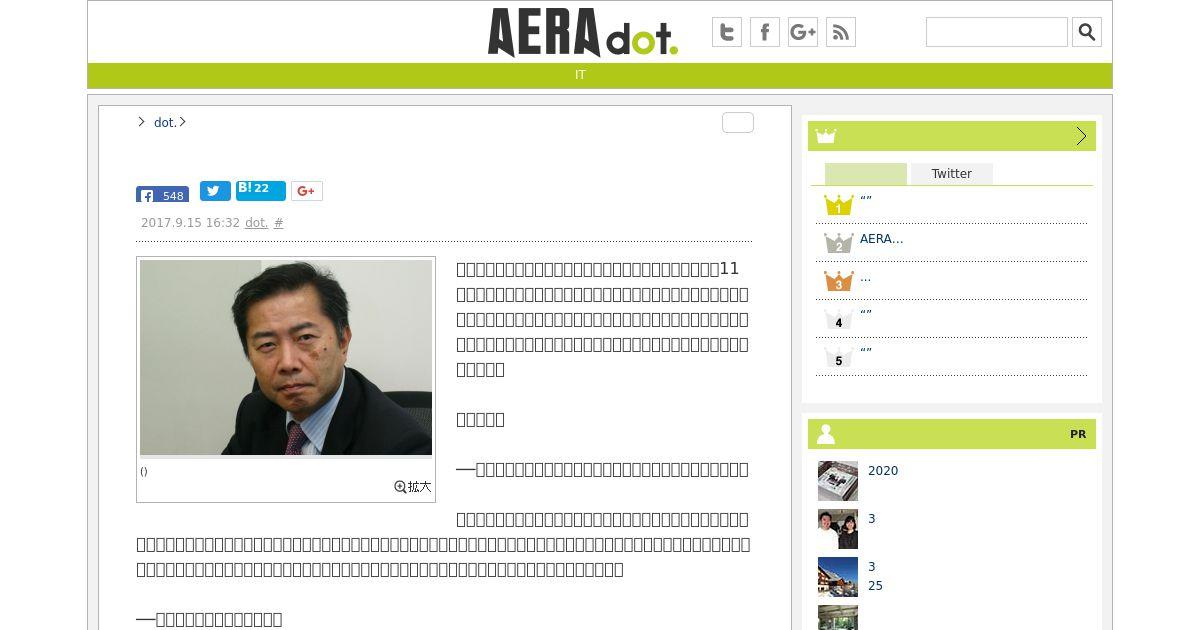Open the dot. author link beside date

[x=257, y=223]
